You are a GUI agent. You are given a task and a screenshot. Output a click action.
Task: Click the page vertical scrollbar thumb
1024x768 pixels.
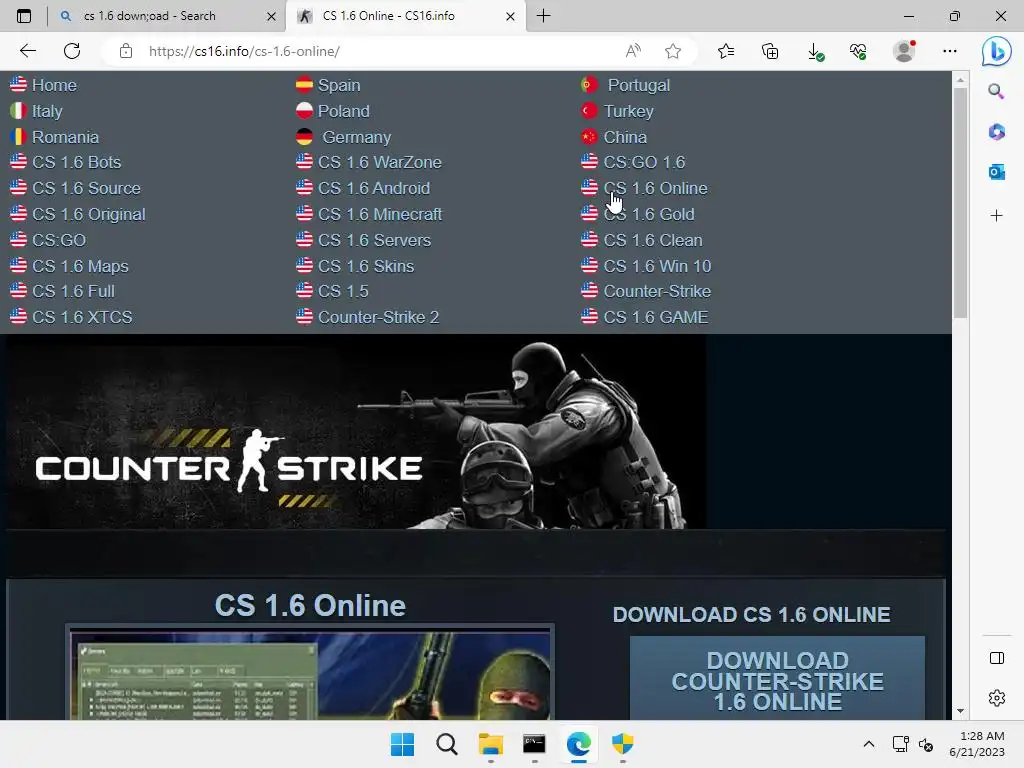point(960,202)
